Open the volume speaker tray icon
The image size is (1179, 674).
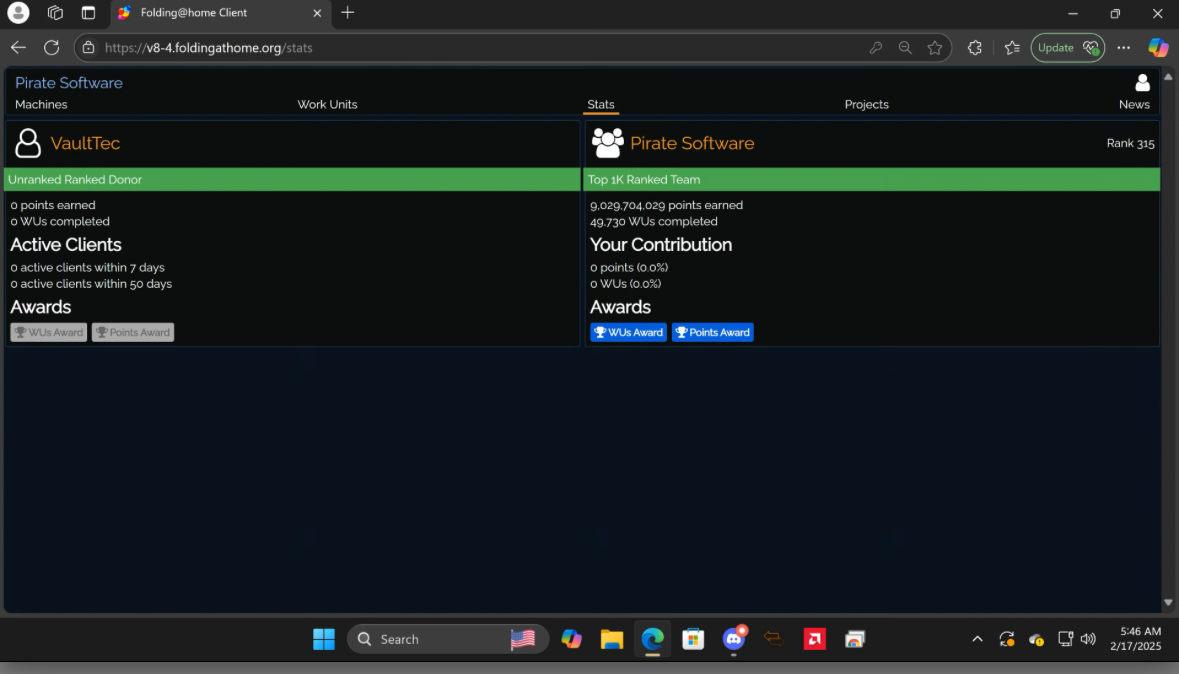coord(1088,639)
